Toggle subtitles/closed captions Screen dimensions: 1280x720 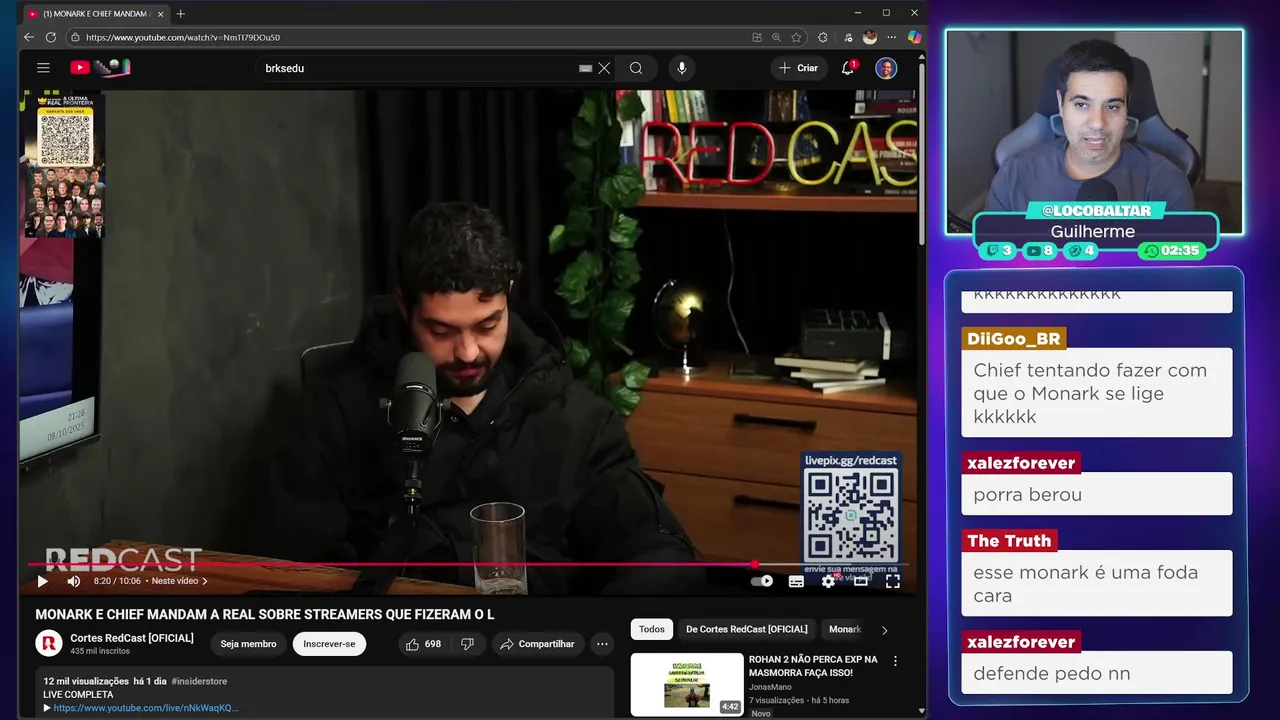pyautogui.click(x=796, y=581)
